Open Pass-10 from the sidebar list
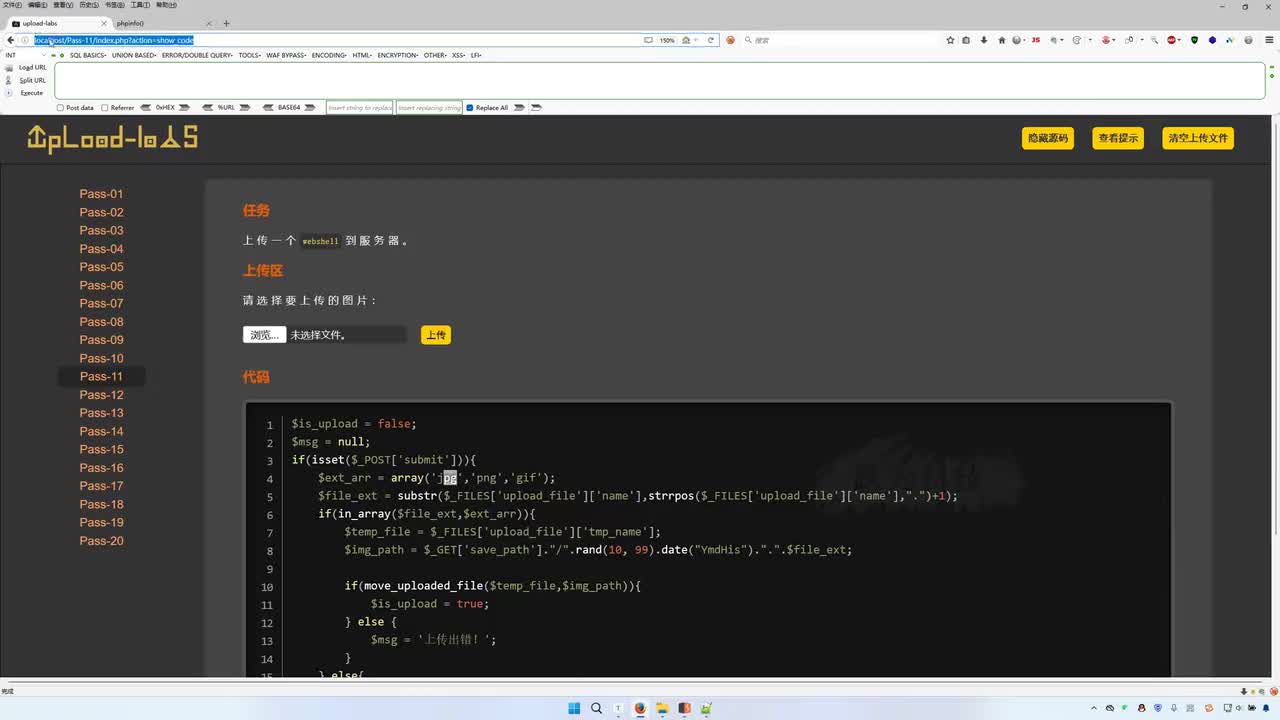This screenshot has height=720, width=1280. tap(102, 358)
